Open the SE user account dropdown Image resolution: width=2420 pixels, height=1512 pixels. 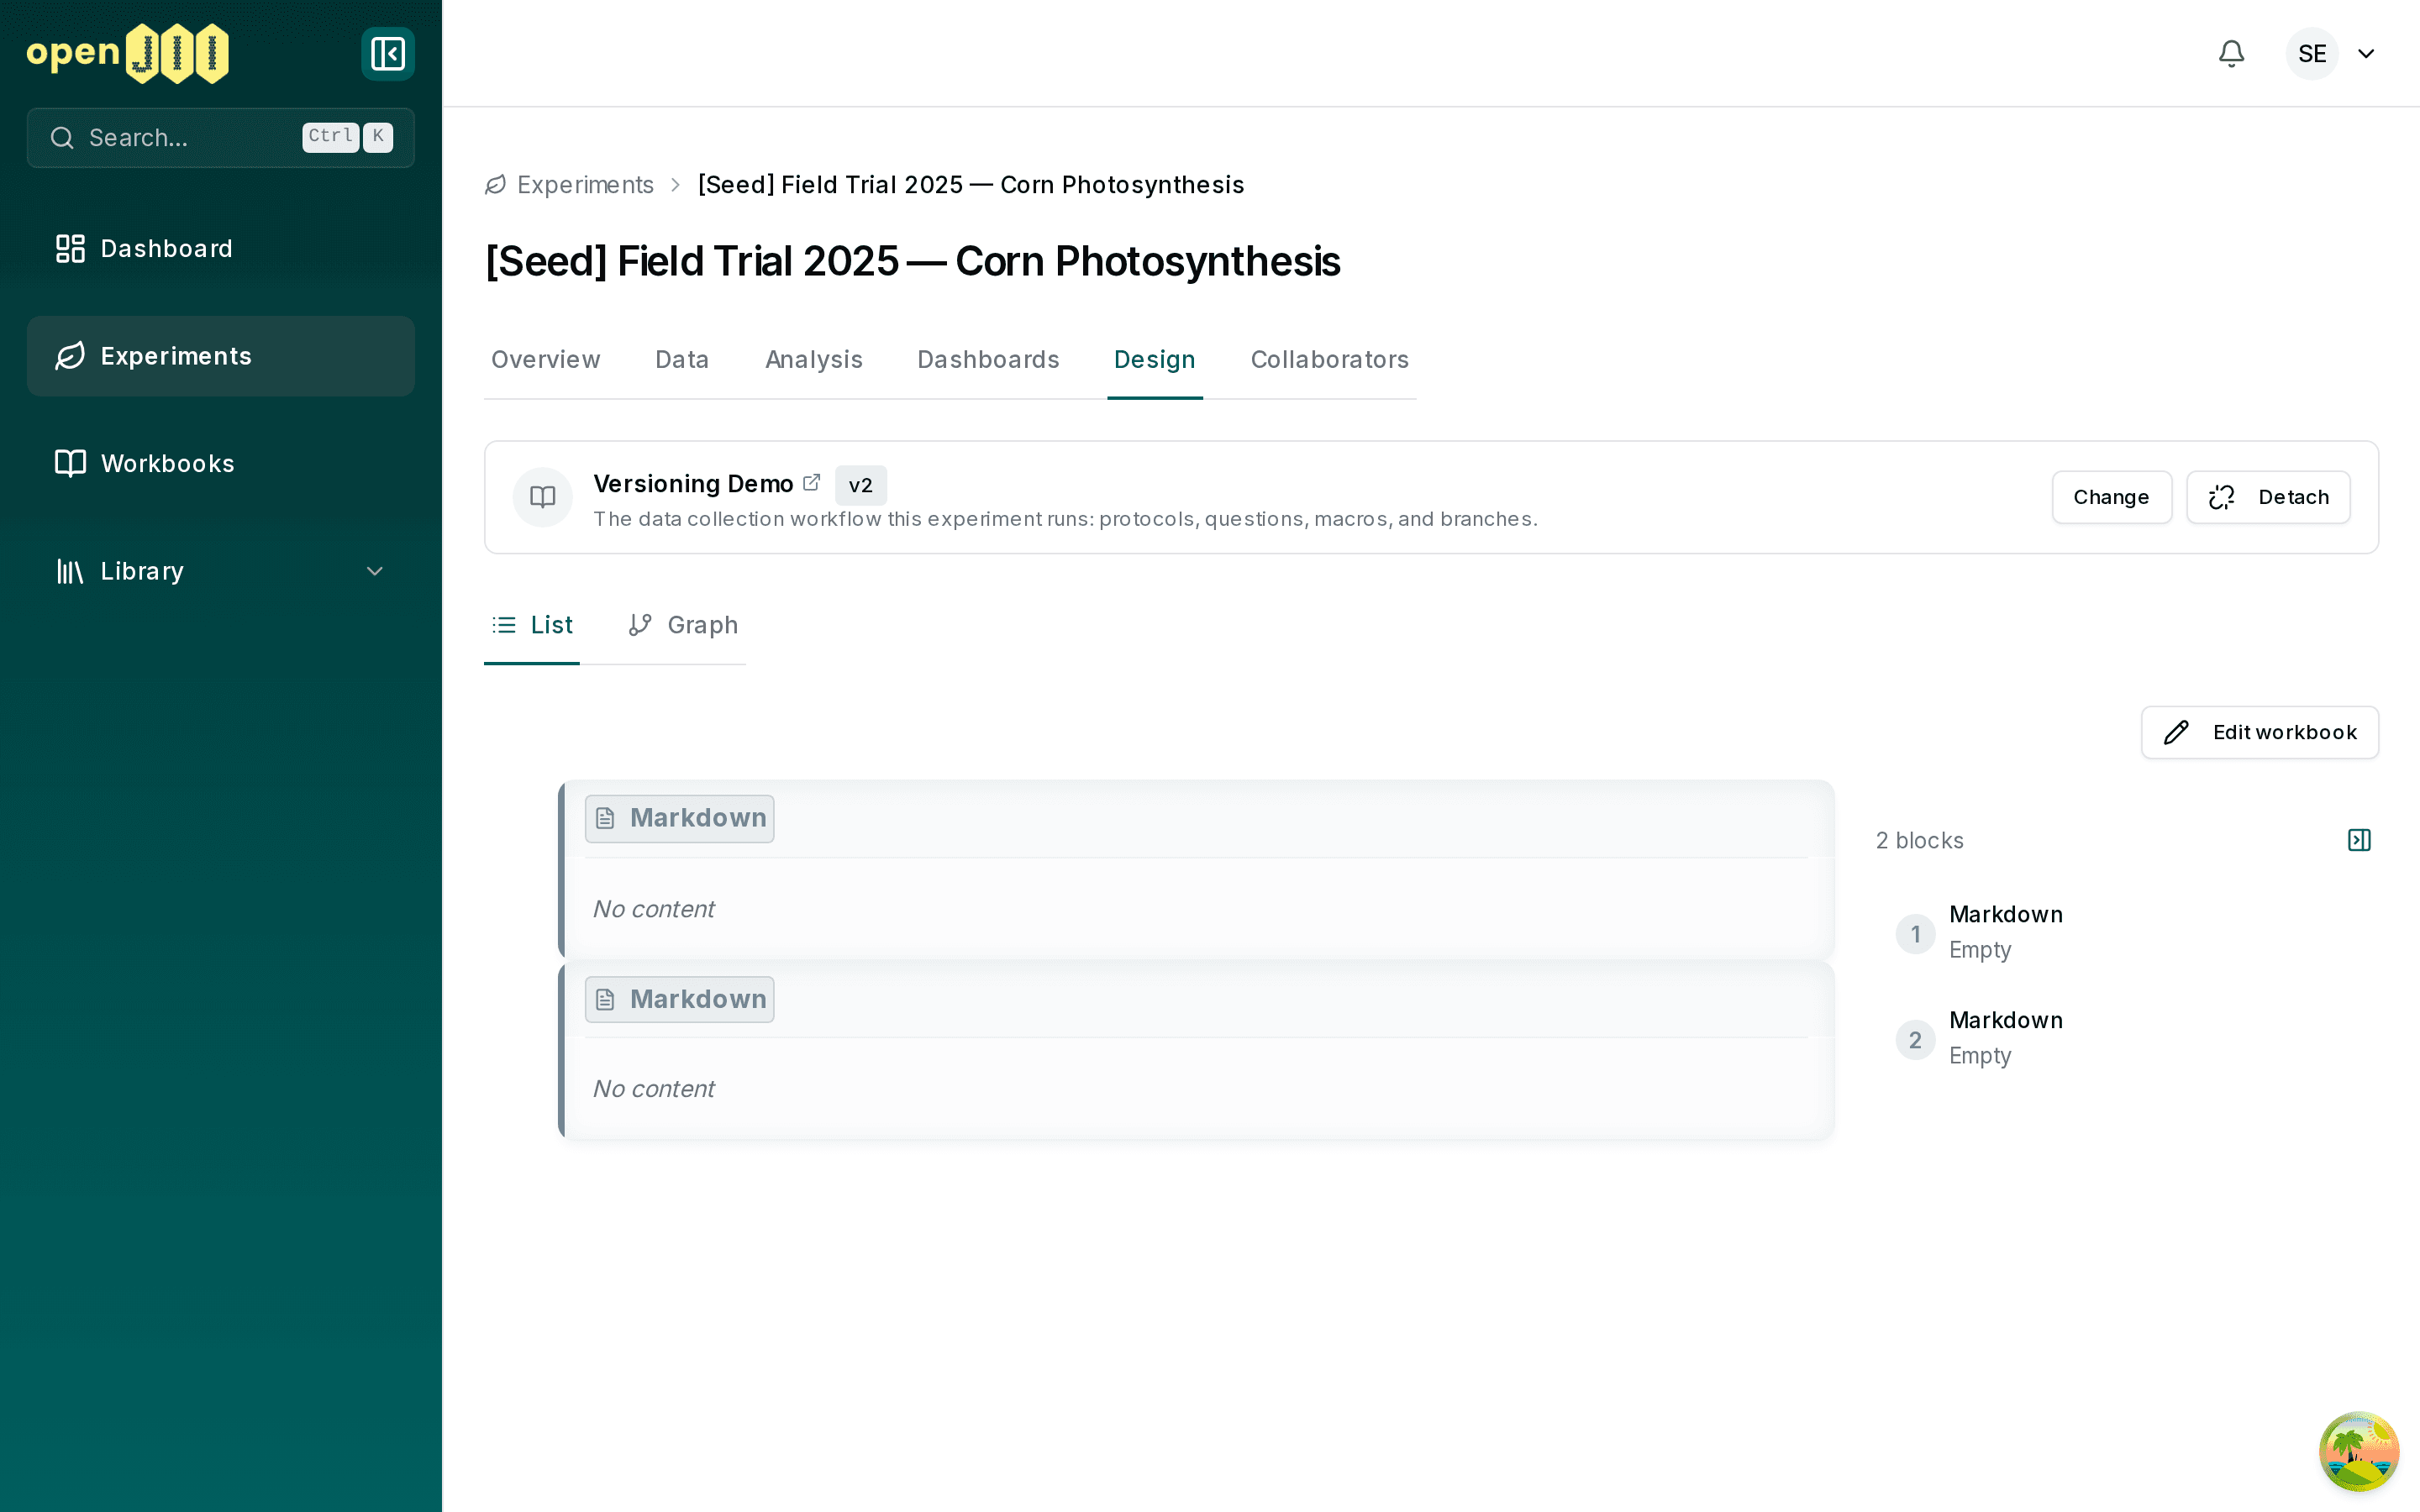[2333, 53]
